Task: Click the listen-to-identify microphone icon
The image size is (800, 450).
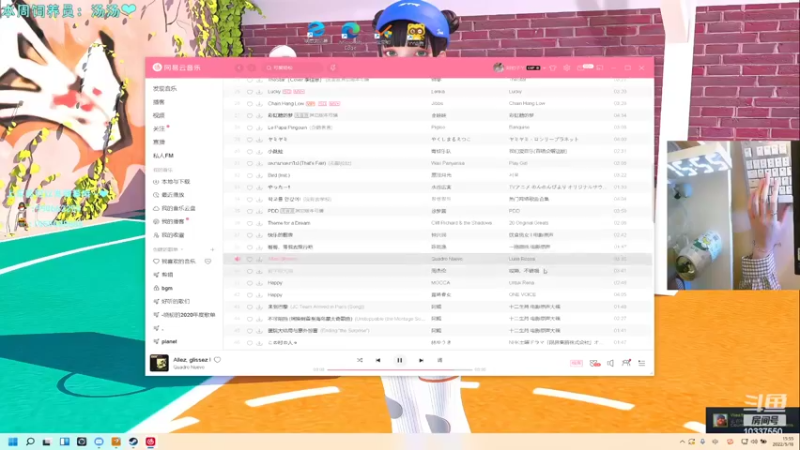Action: (333, 68)
